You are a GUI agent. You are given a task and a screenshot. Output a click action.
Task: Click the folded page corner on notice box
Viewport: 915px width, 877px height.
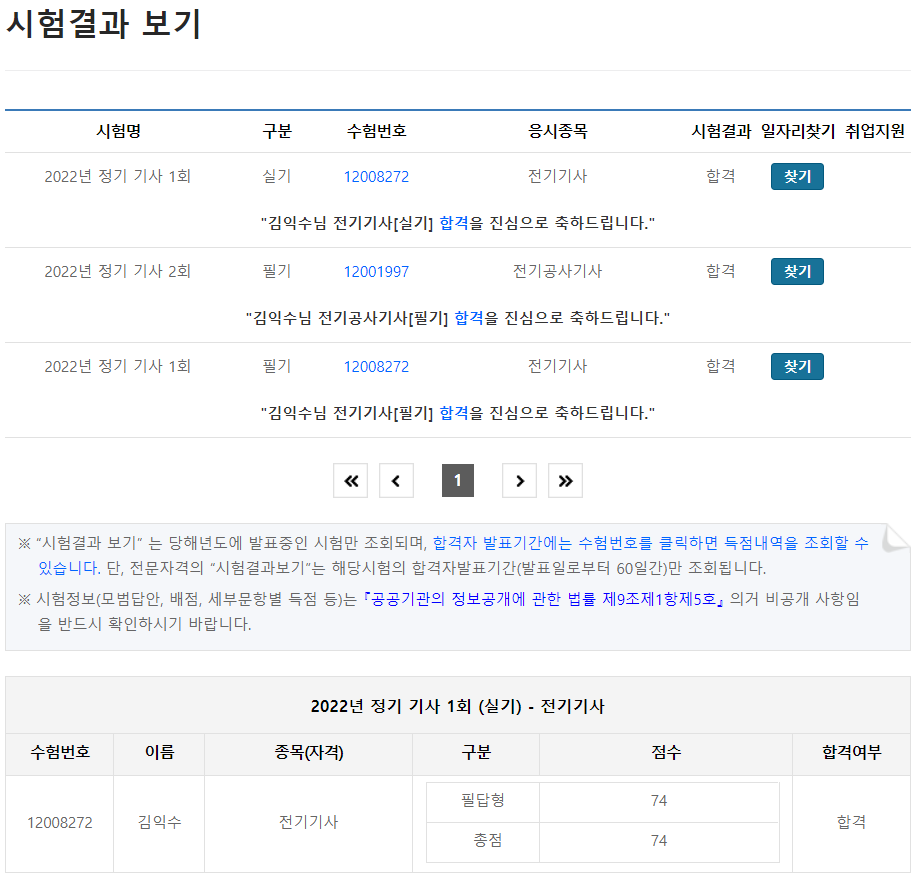click(x=896, y=537)
